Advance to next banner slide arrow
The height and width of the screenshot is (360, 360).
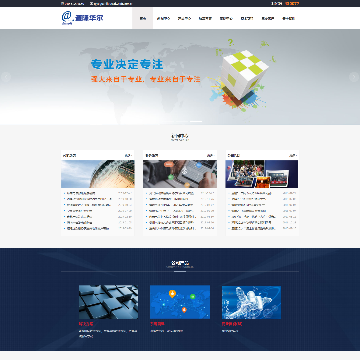[x=354, y=77]
